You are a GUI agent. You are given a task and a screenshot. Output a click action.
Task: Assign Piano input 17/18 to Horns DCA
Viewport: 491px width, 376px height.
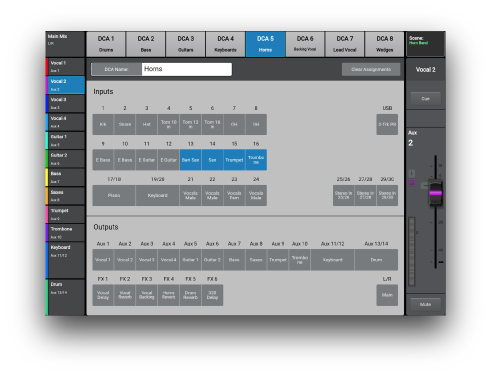(114, 195)
